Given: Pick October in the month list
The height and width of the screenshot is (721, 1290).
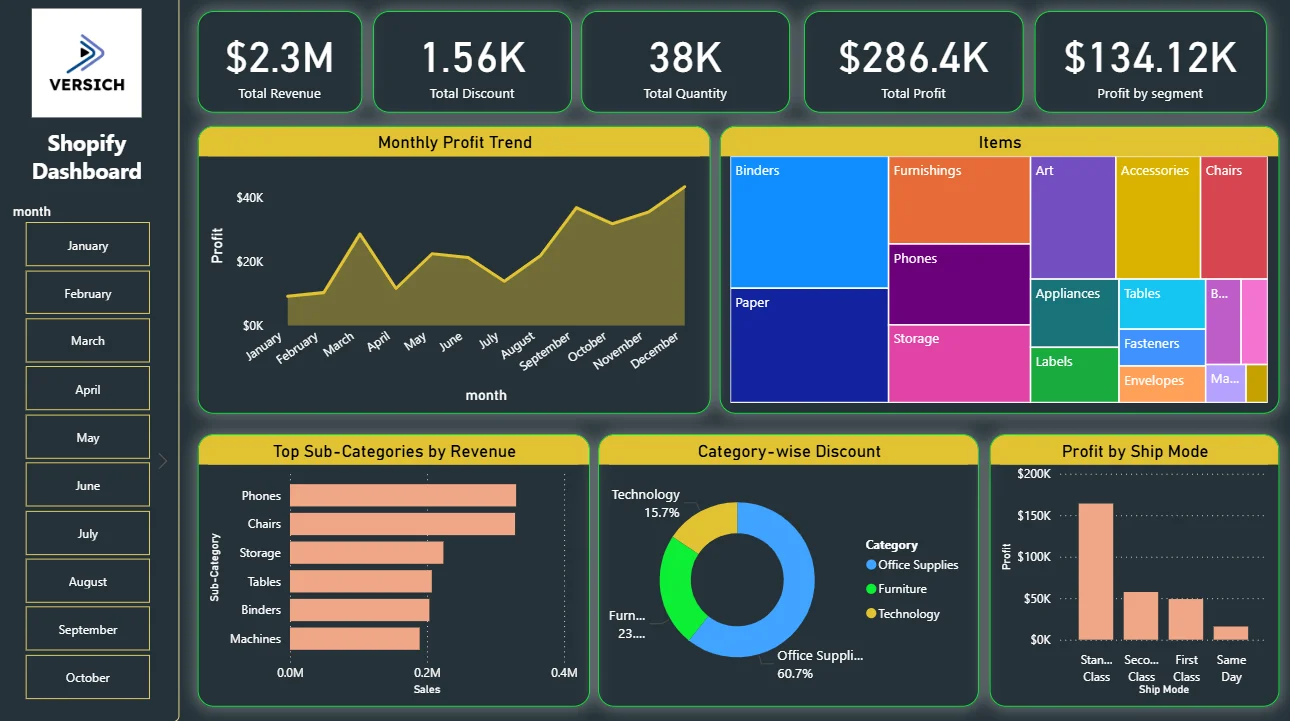Looking at the screenshot, I should point(88,677).
